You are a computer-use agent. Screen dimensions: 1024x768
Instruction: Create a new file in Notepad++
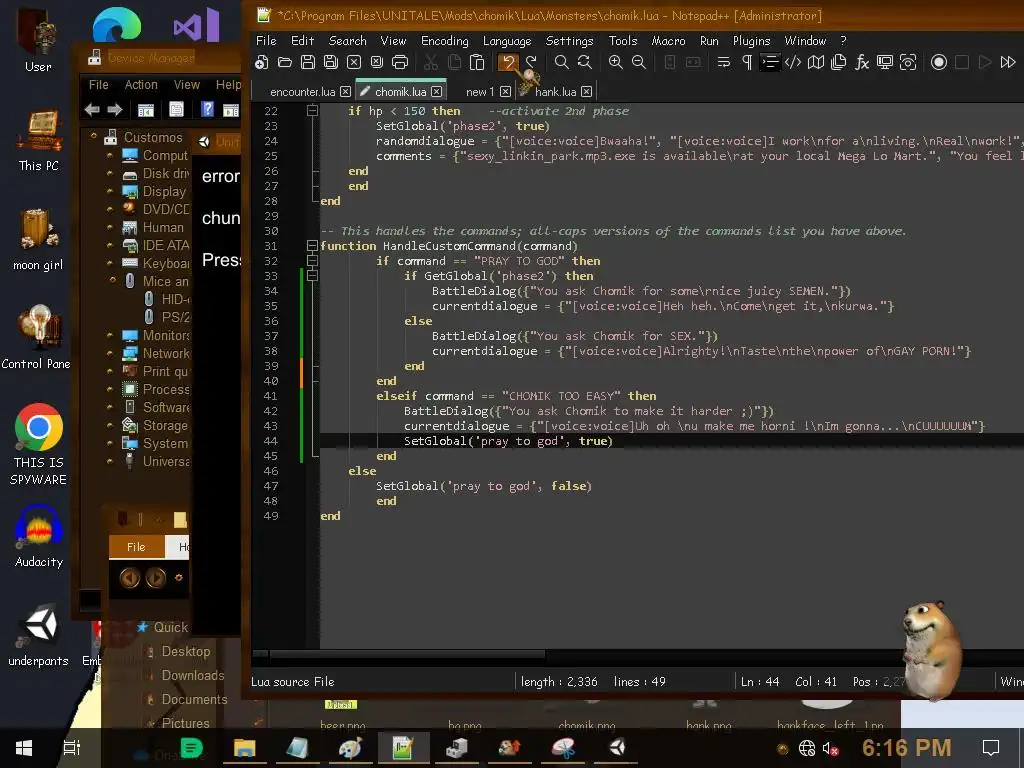[262, 62]
